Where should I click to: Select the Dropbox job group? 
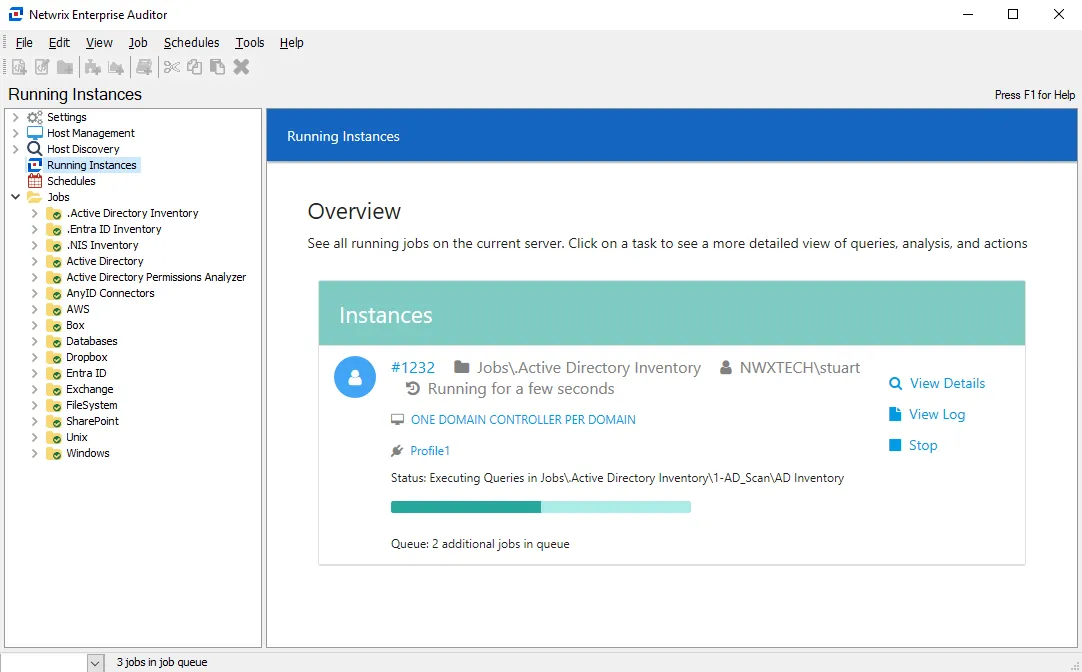[x=87, y=357]
